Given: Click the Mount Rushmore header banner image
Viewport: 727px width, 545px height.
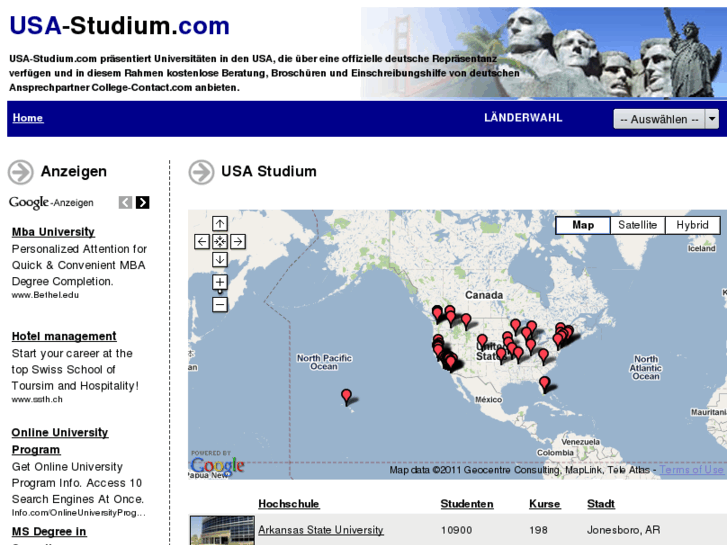Looking at the screenshot, I should [x=543, y=52].
